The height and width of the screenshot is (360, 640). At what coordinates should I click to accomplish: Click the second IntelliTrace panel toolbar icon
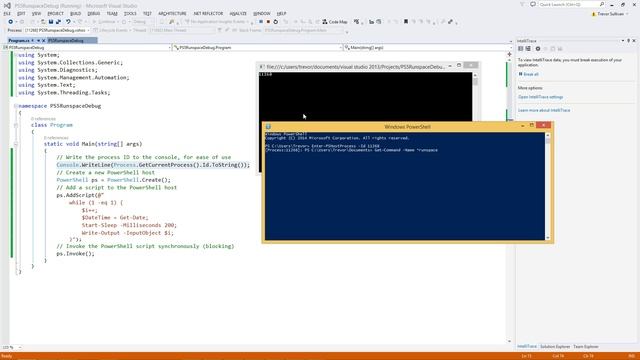[528, 49]
